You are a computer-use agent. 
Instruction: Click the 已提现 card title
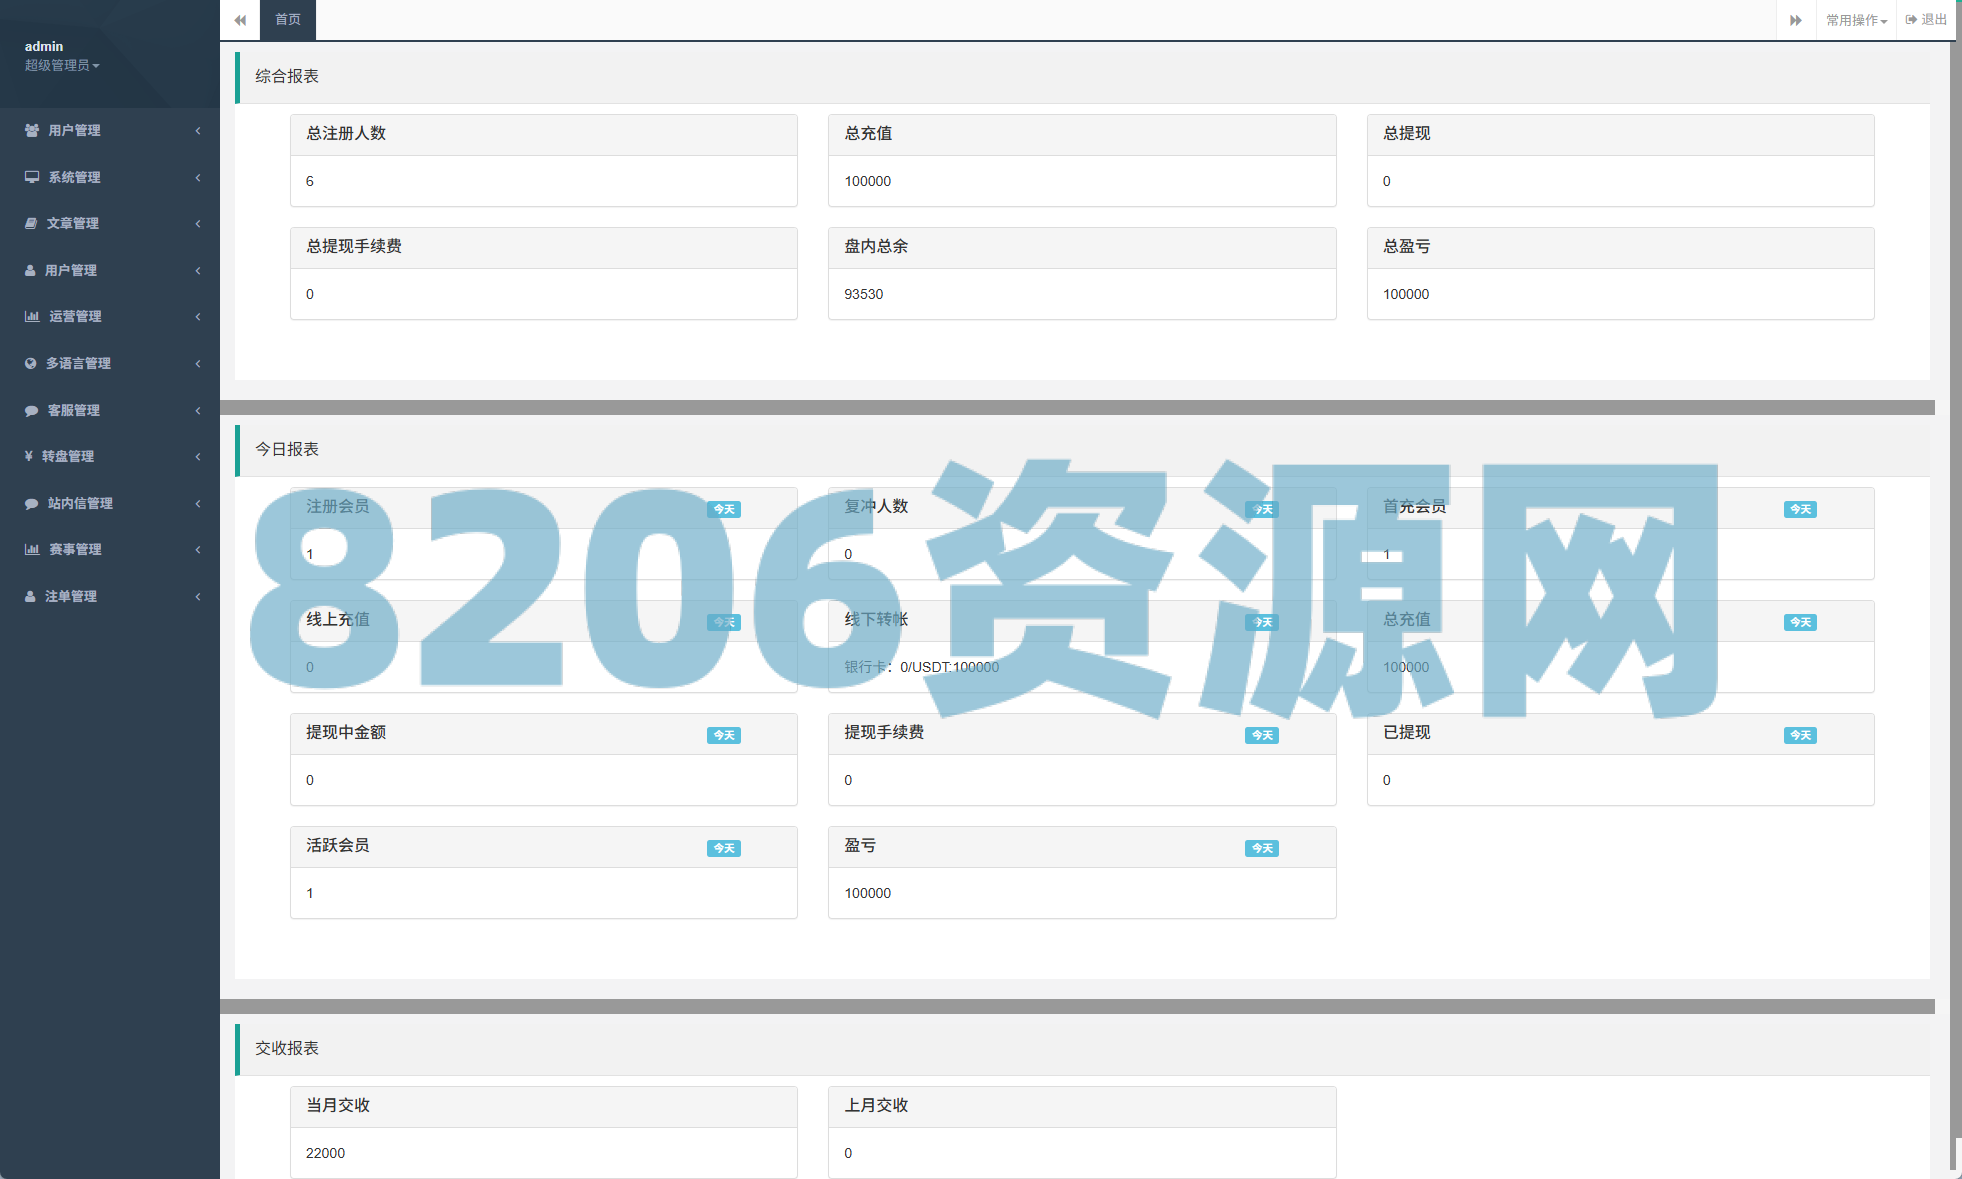pos(1407,732)
